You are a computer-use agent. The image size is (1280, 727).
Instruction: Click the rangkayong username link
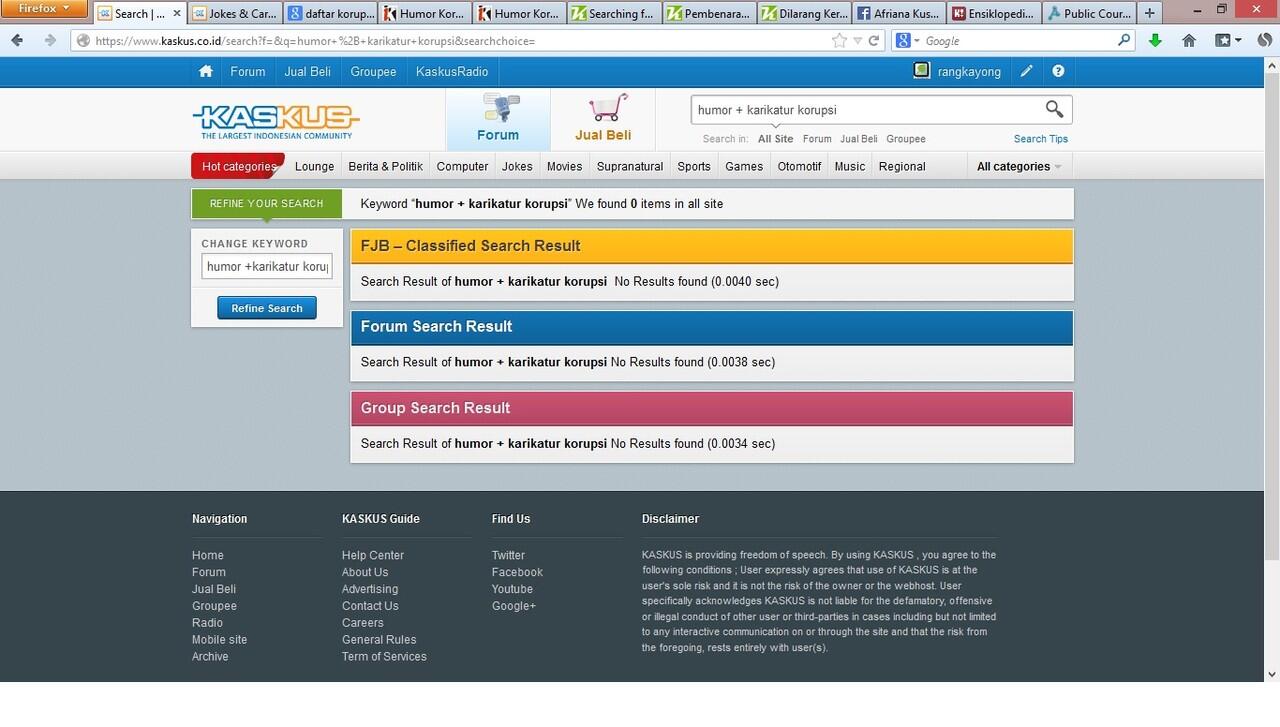[x=969, y=71]
